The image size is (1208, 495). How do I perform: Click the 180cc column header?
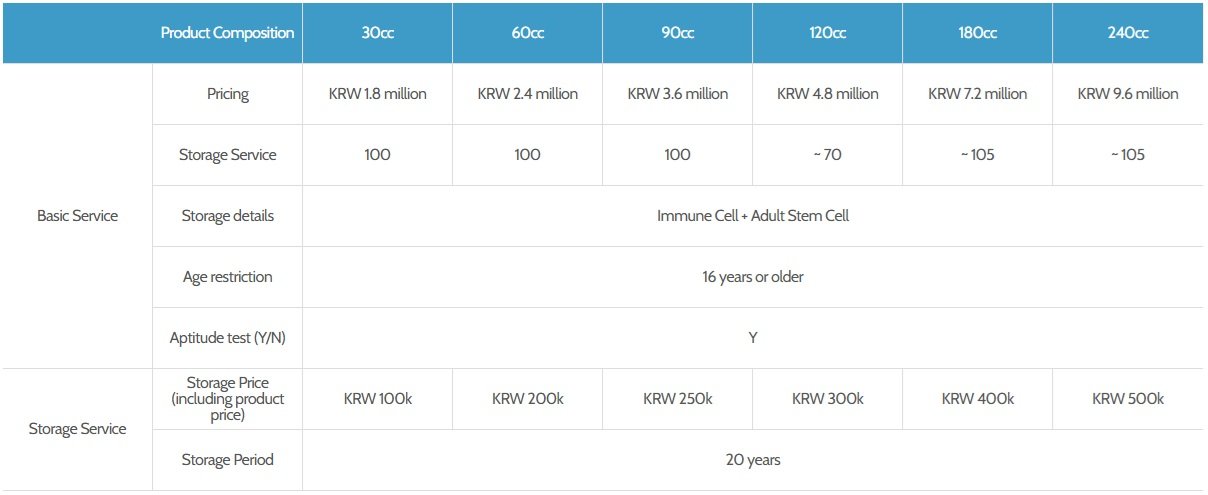point(977,32)
